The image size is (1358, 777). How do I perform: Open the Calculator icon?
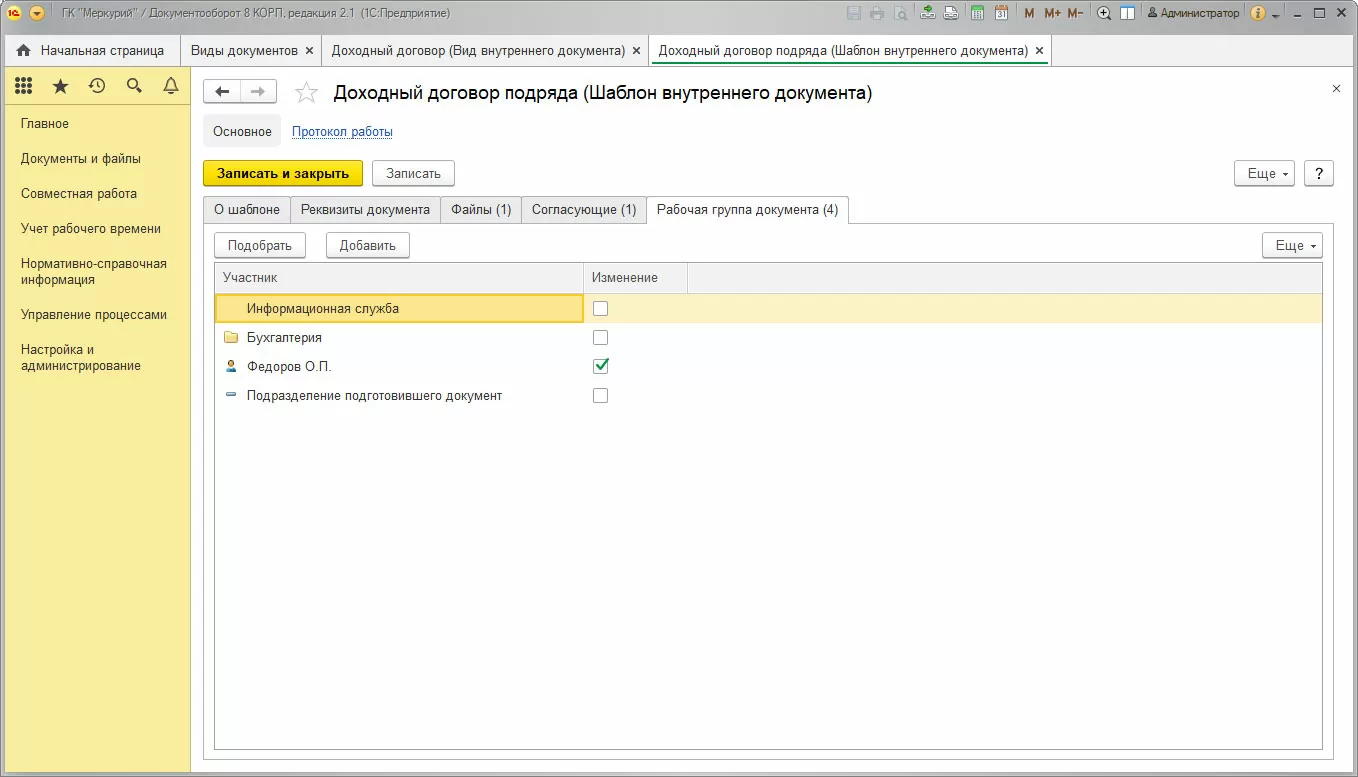976,13
